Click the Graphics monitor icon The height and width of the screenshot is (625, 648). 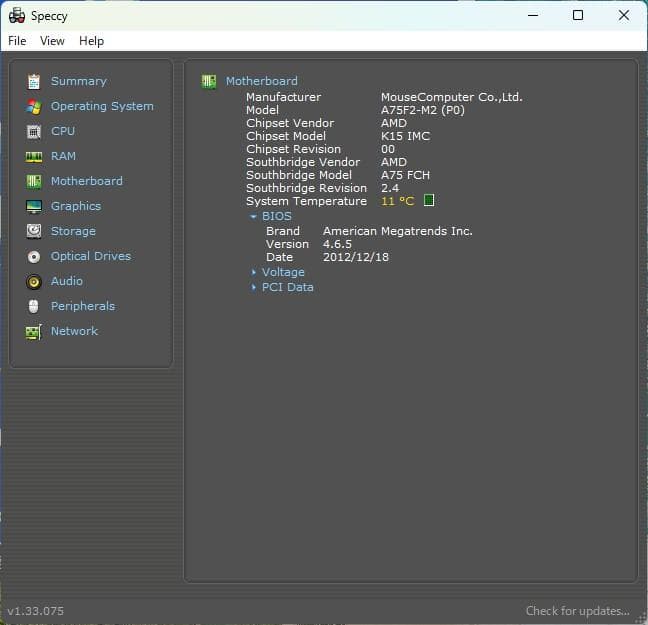[34, 206]
